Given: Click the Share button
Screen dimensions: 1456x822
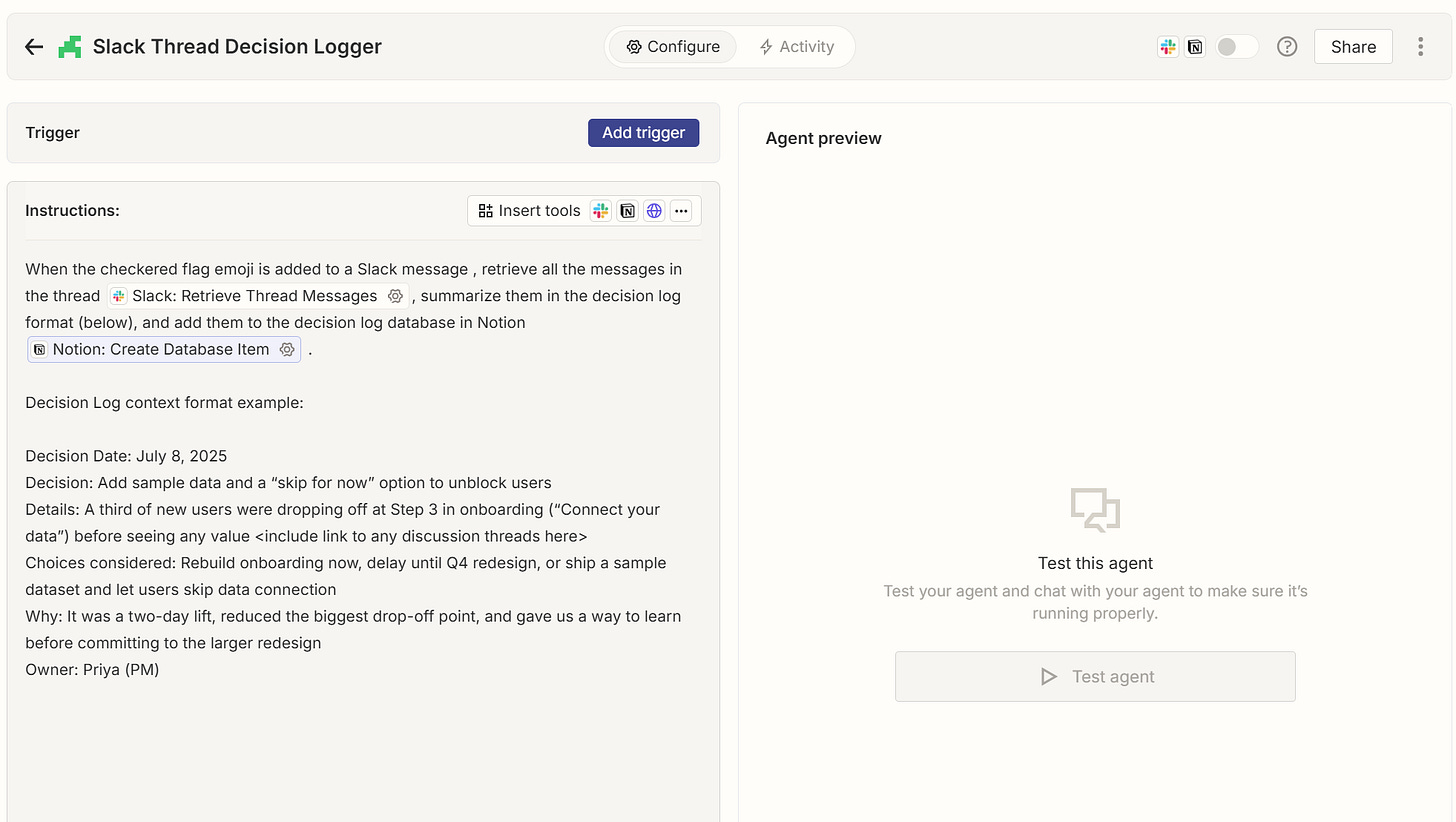Looking at the screenshot, I should [x=1353, y=47].
